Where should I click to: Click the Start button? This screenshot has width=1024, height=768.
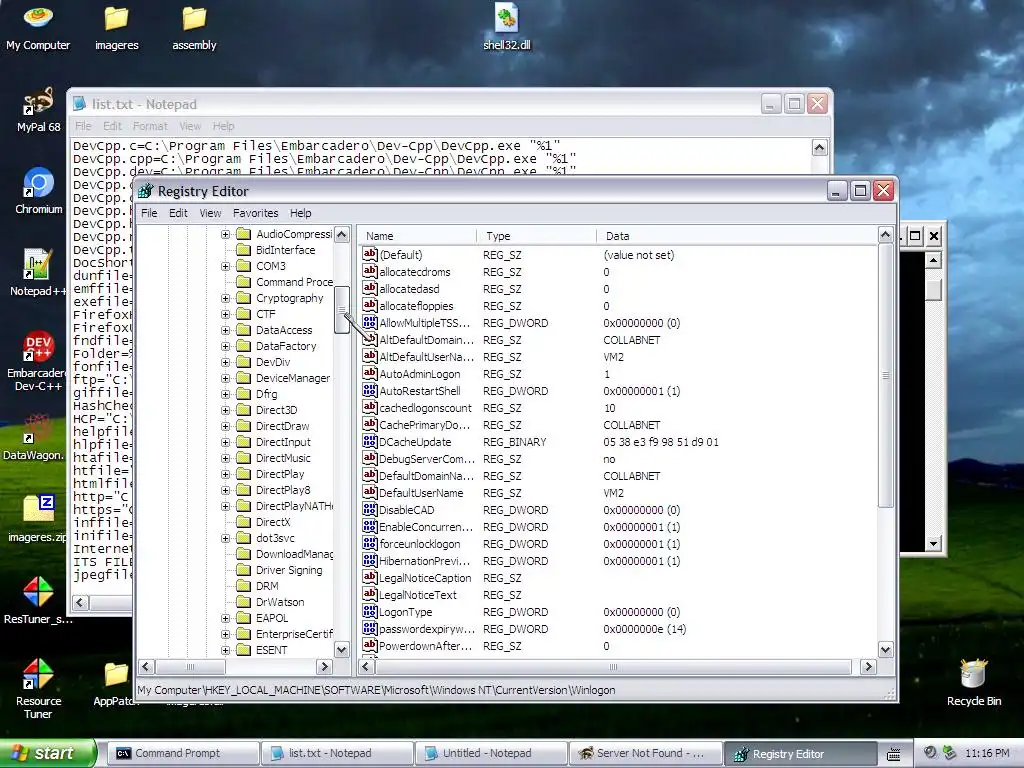[47, 753]
